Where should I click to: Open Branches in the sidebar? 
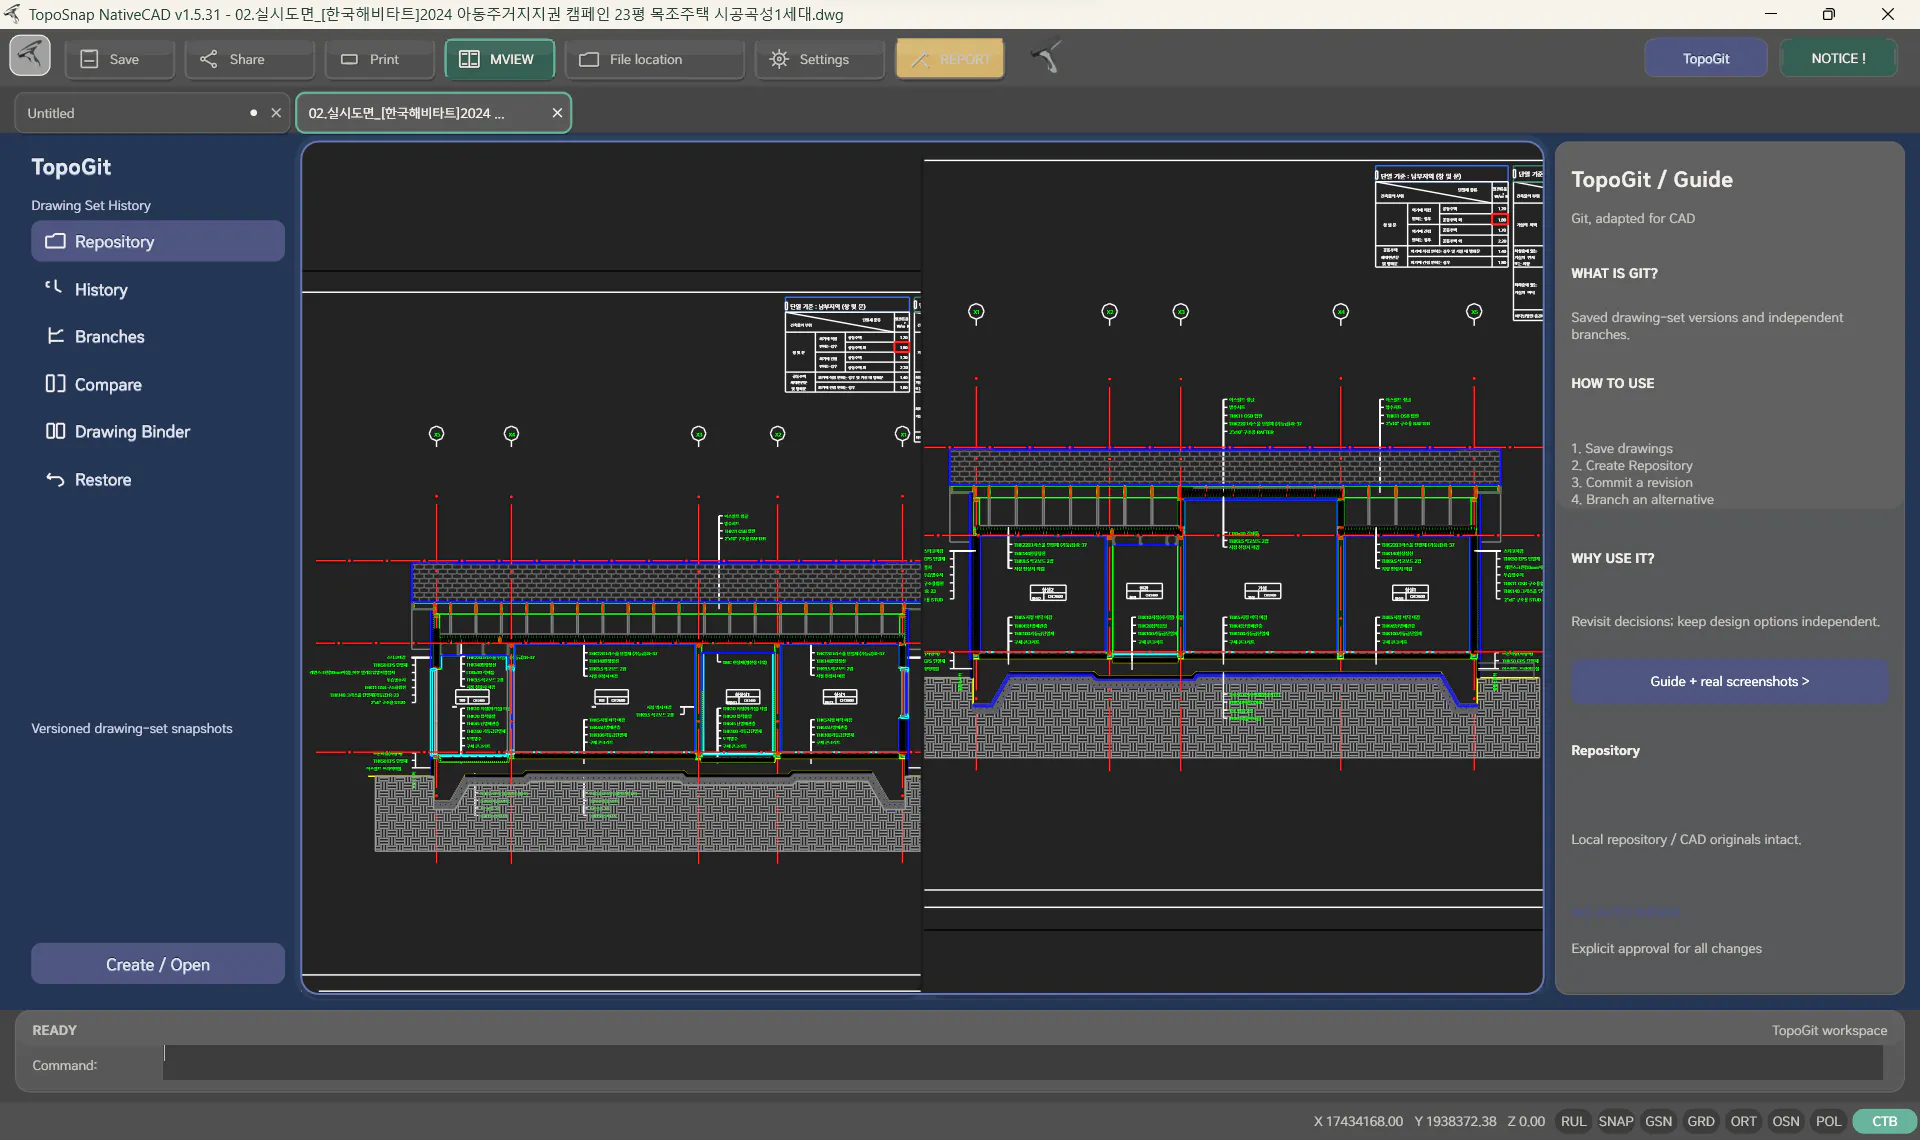pyautogui.click(x=157, y=336)
